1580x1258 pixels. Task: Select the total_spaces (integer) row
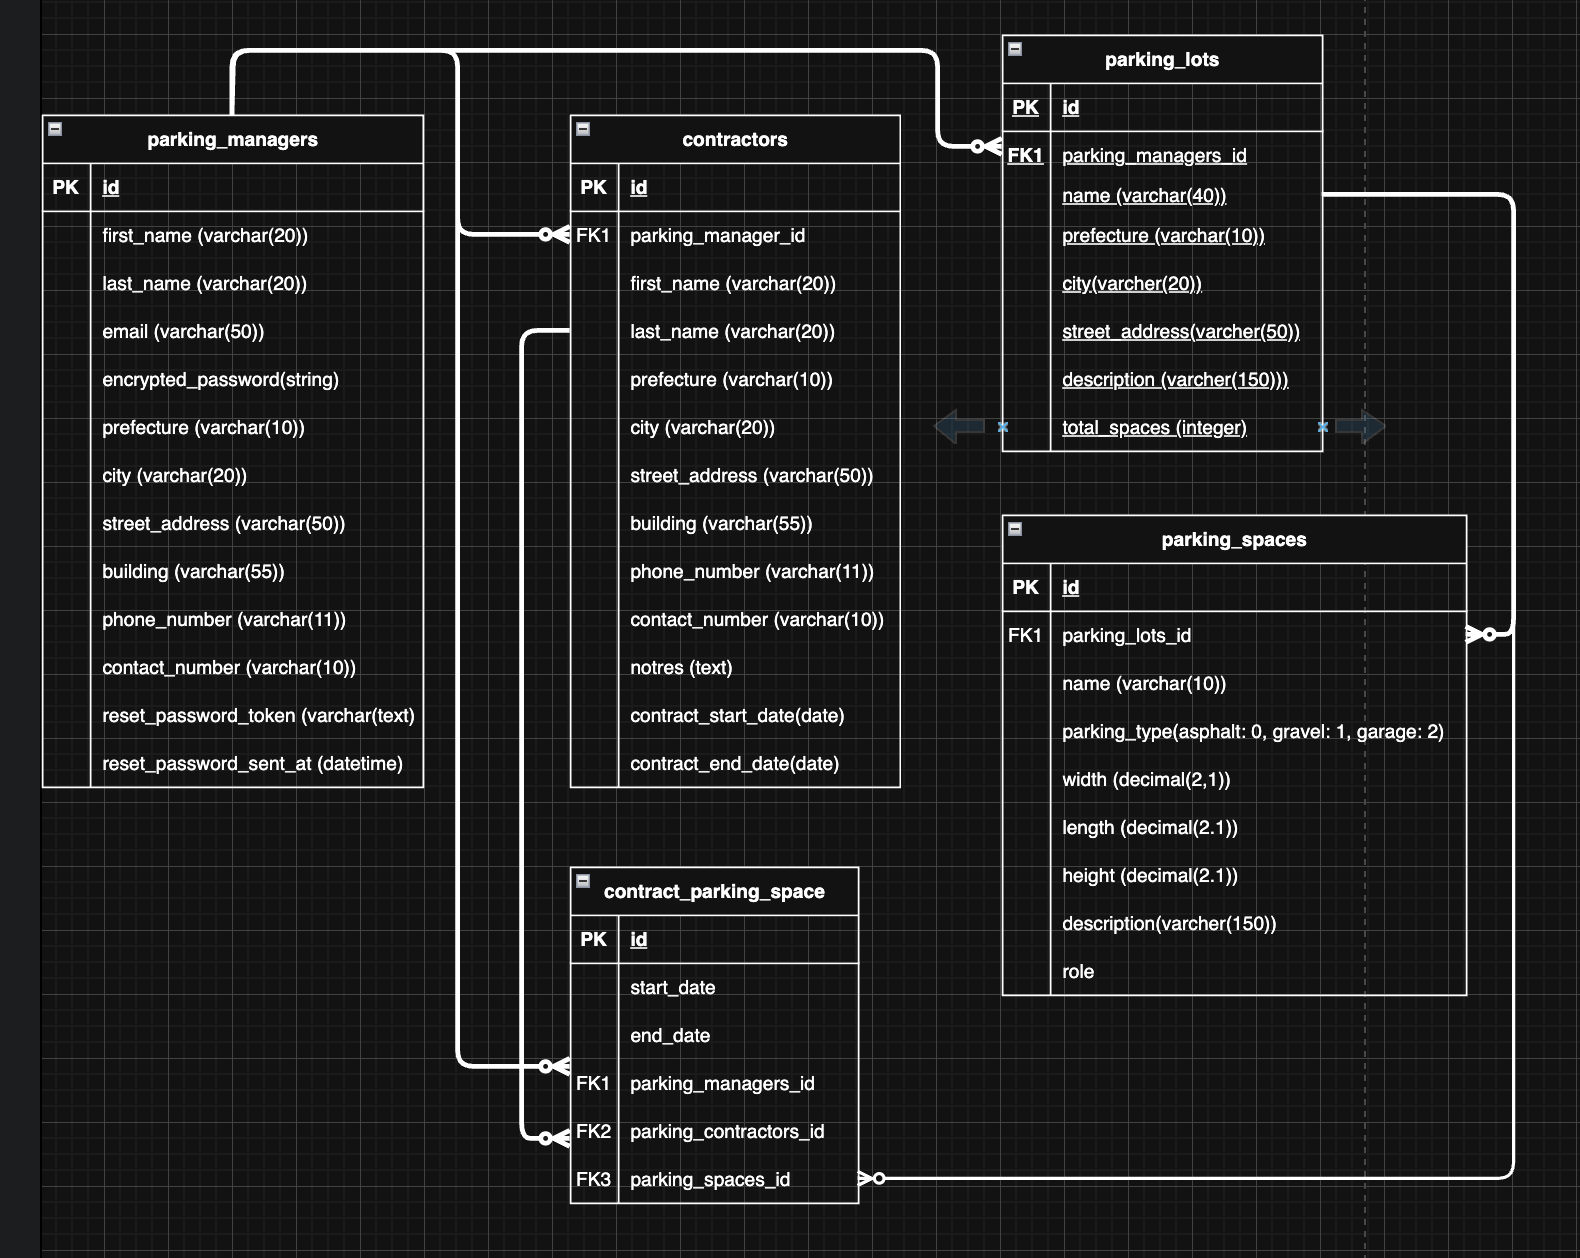pos(1162,428)
